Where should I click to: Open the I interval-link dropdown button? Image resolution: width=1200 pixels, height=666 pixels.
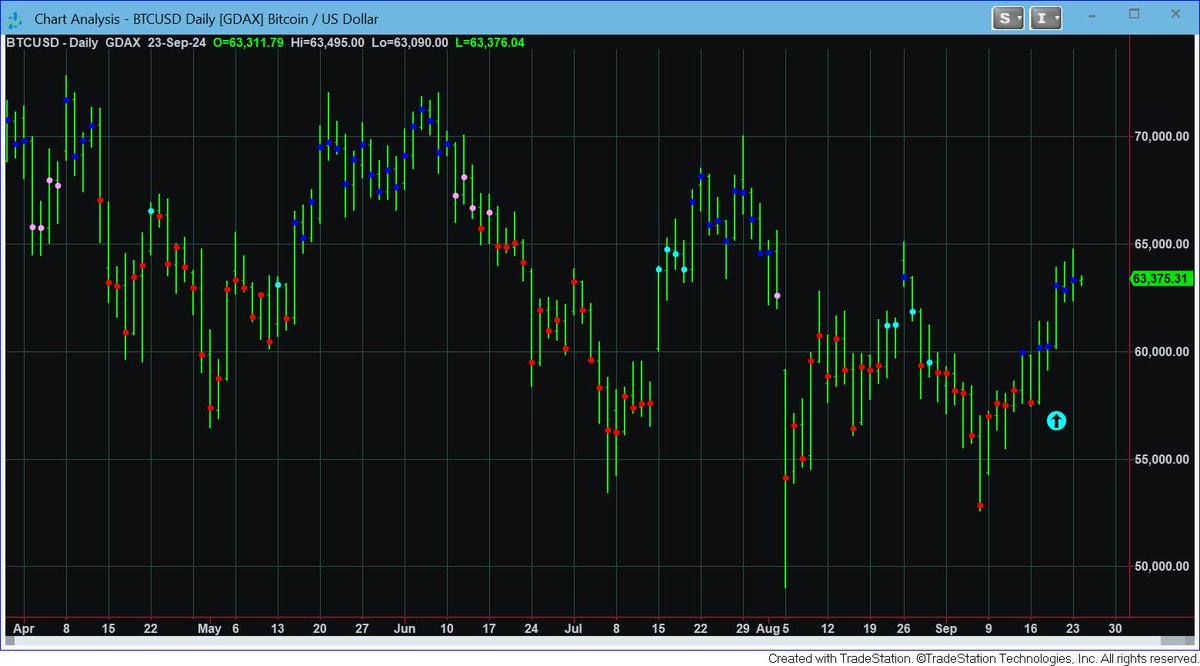coord(1045,17)
